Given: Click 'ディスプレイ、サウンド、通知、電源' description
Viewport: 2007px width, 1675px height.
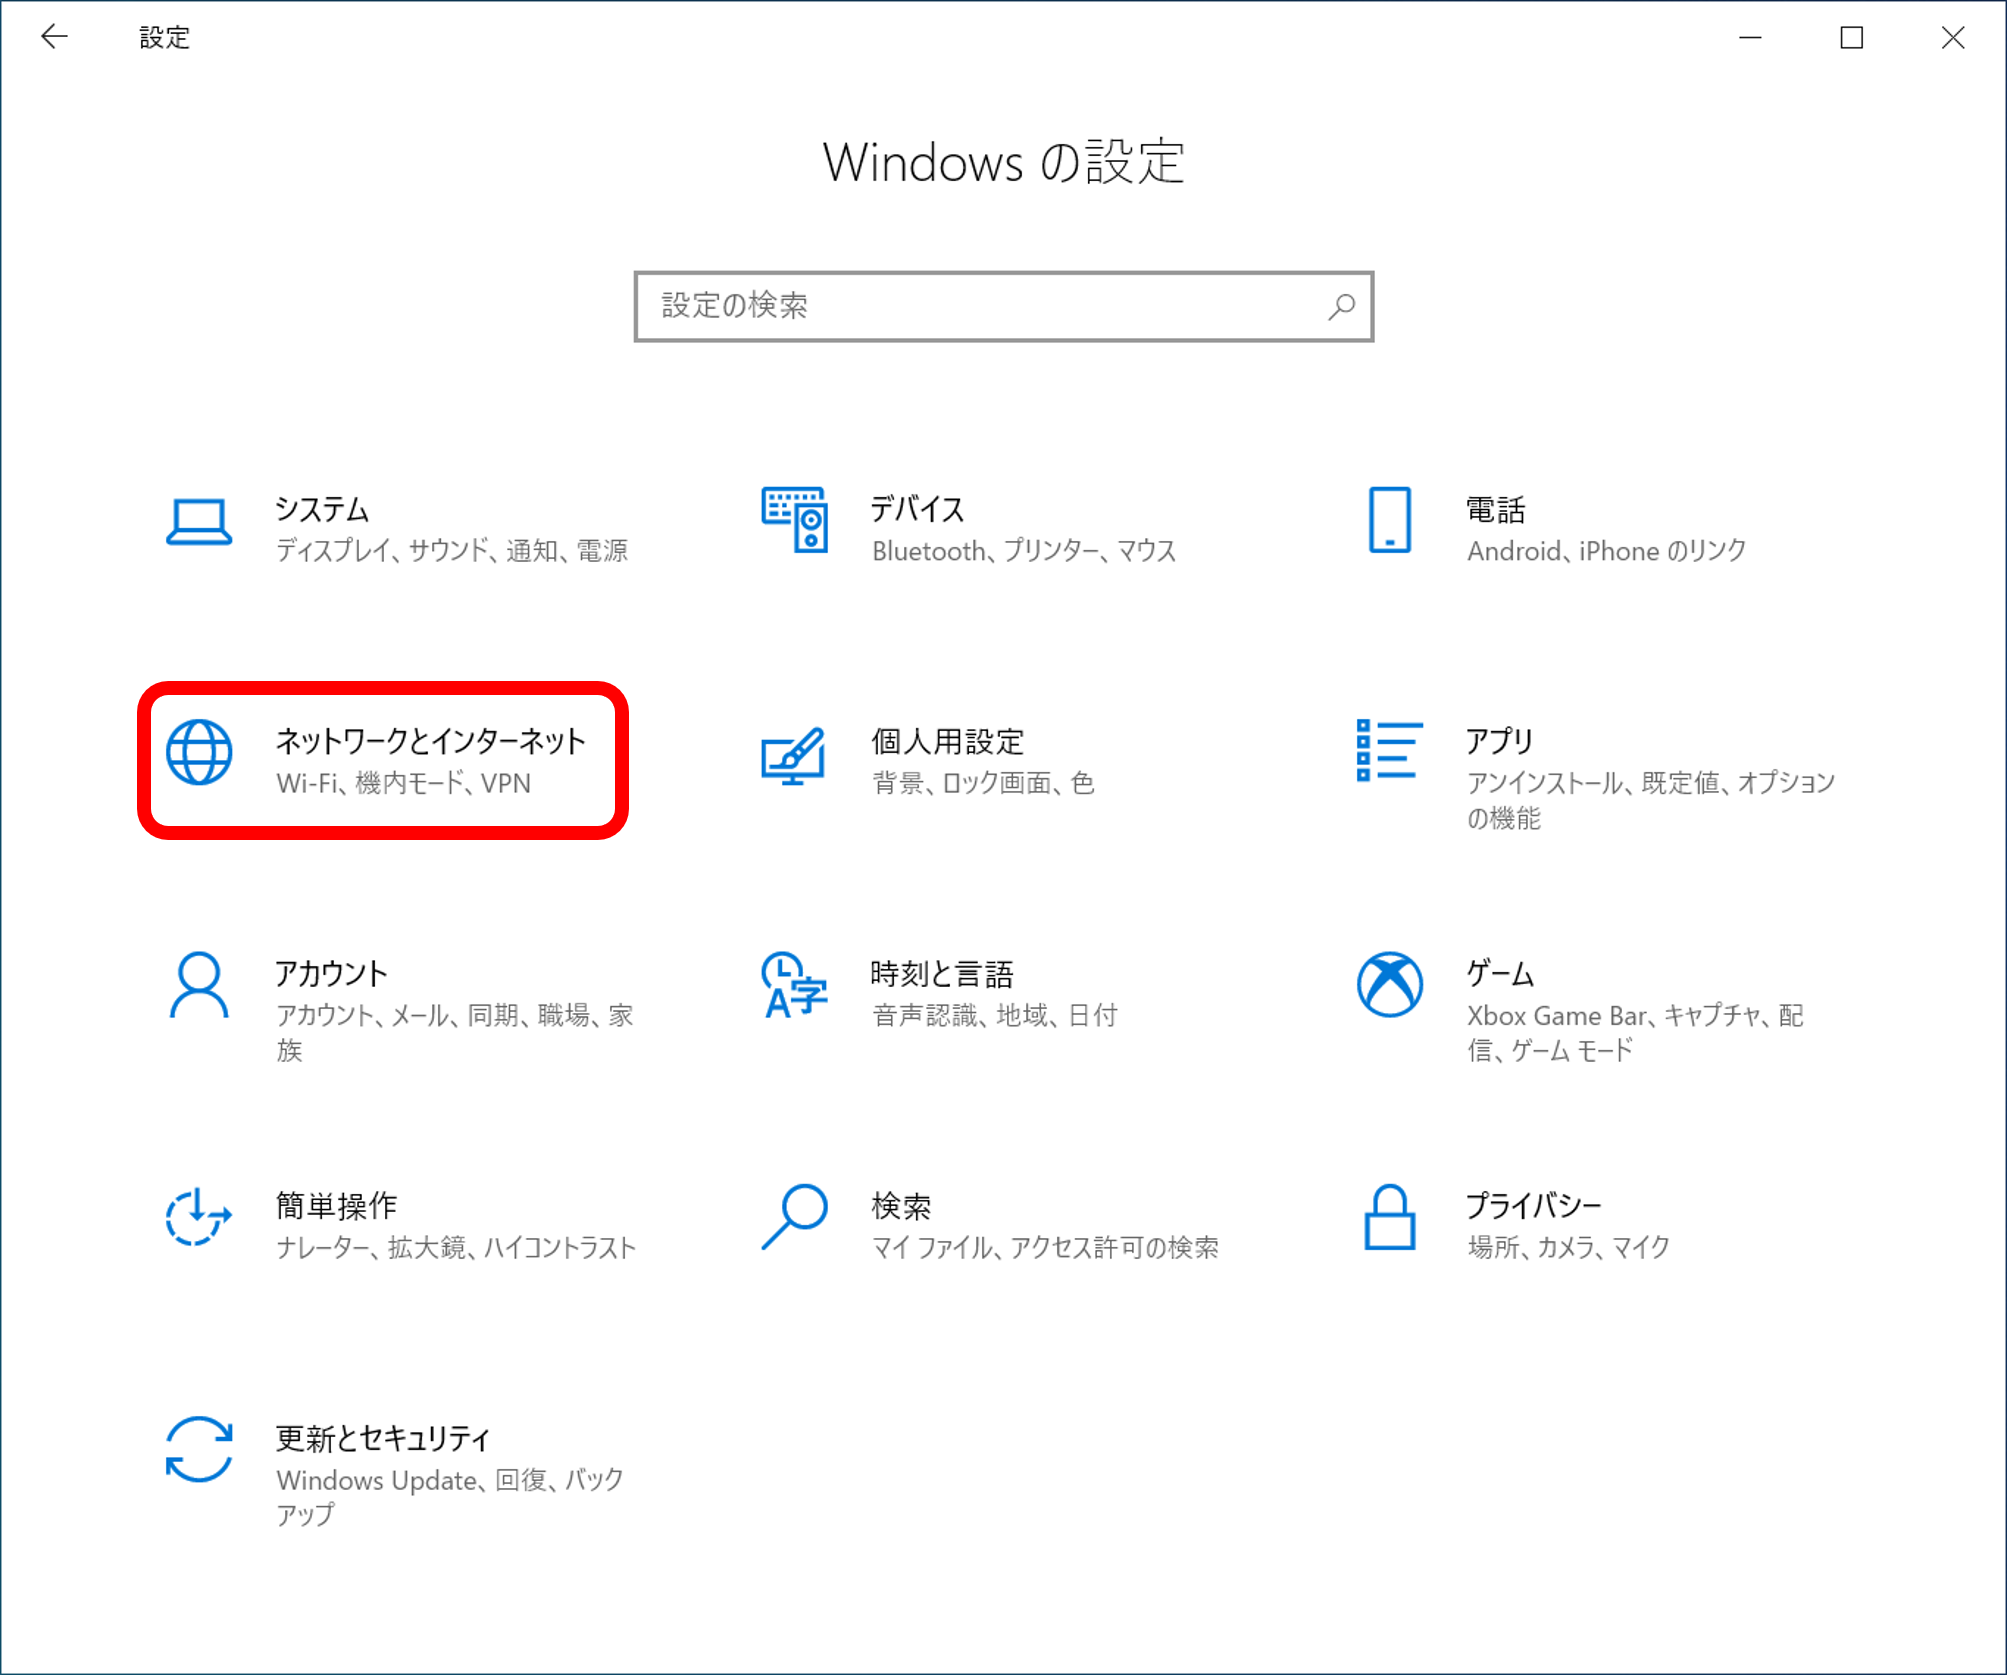Looking at the screenshot, I should [452, 550].
